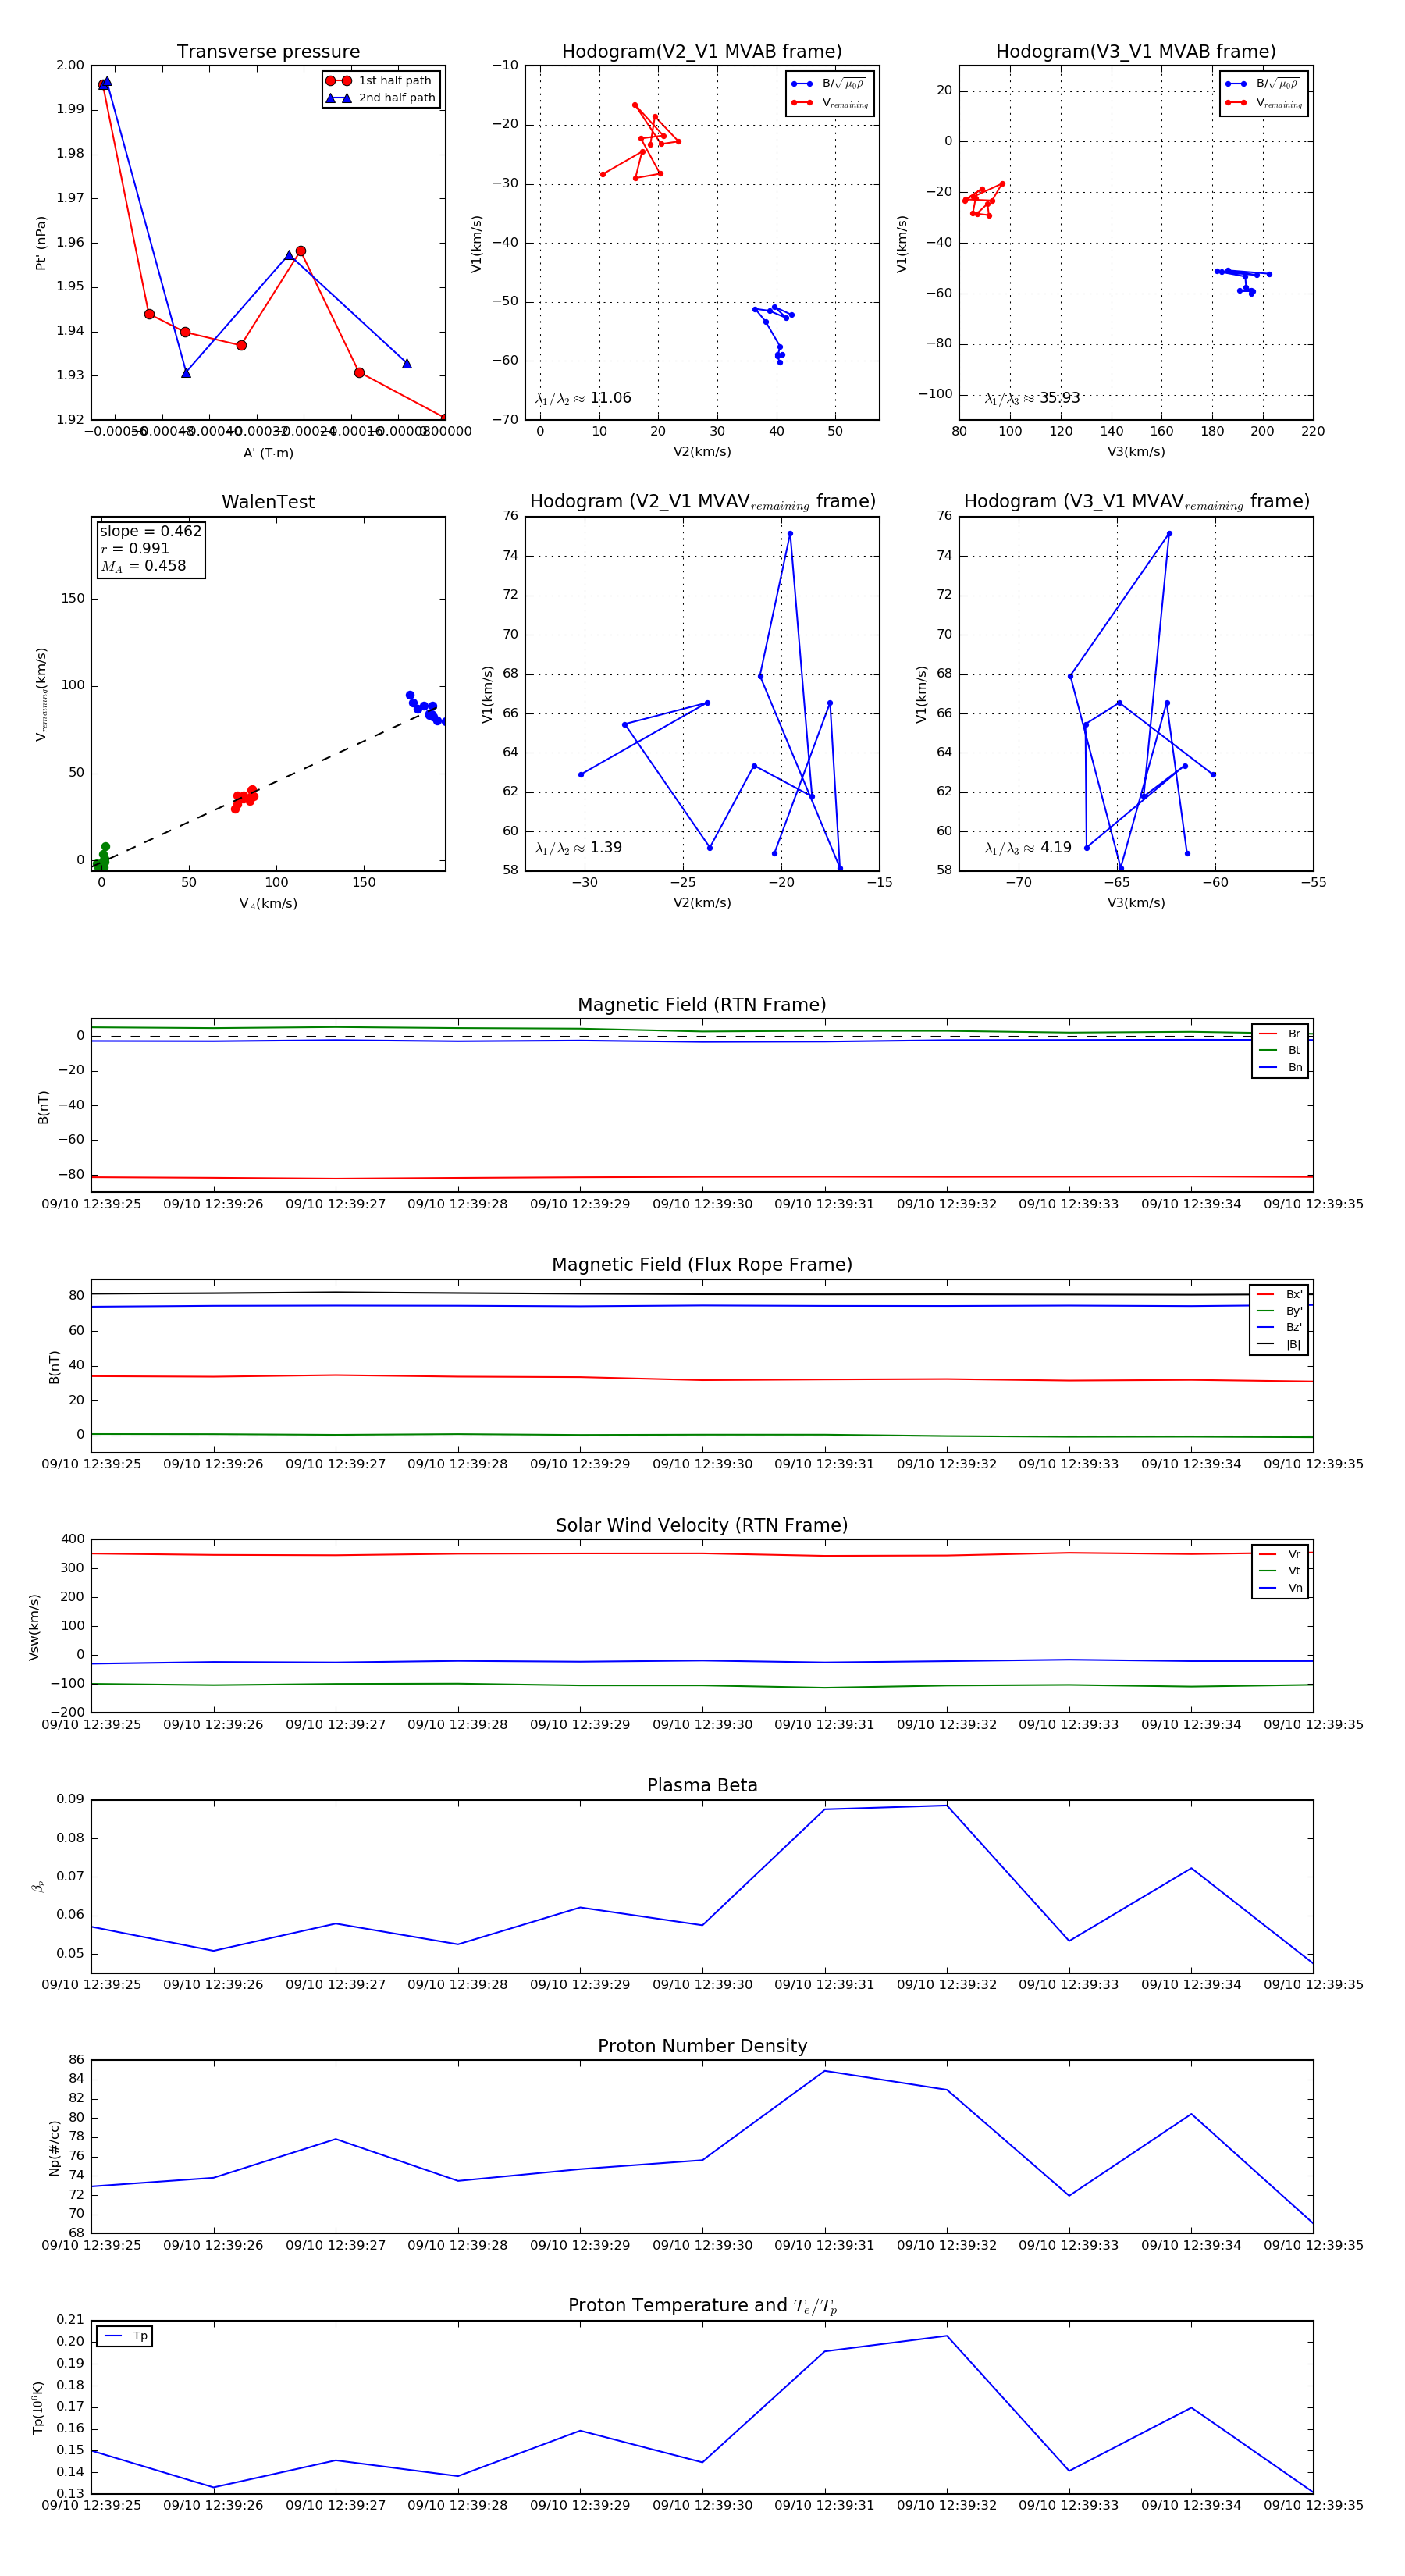Select the "1st half path" legend entry
The image size is (1405, 2576).
click(x=380, y=81)
